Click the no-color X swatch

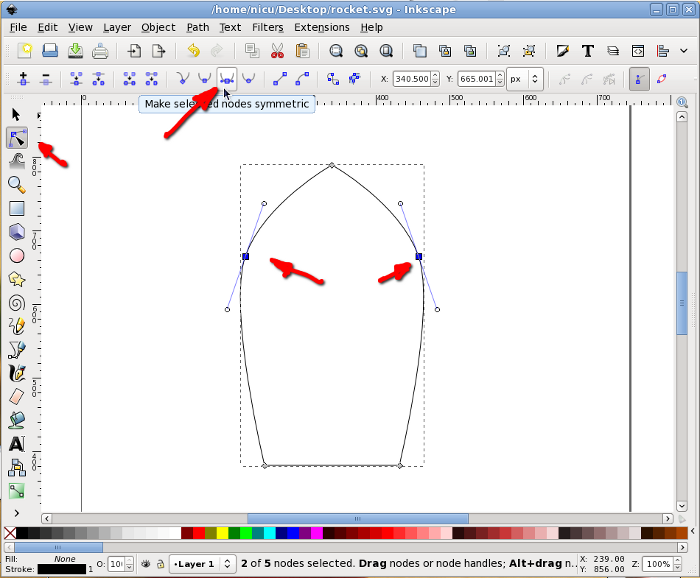(x=10, y=533)
